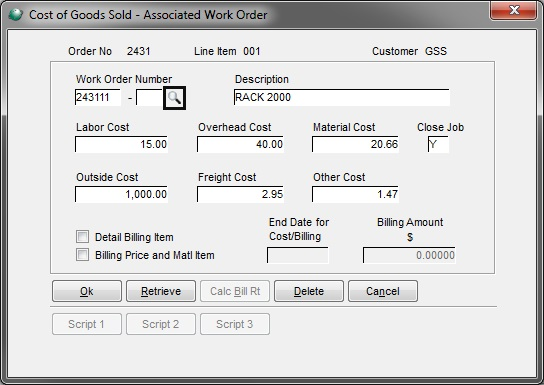Select the Other Cost field 1.47

click(x=355, y=194)
